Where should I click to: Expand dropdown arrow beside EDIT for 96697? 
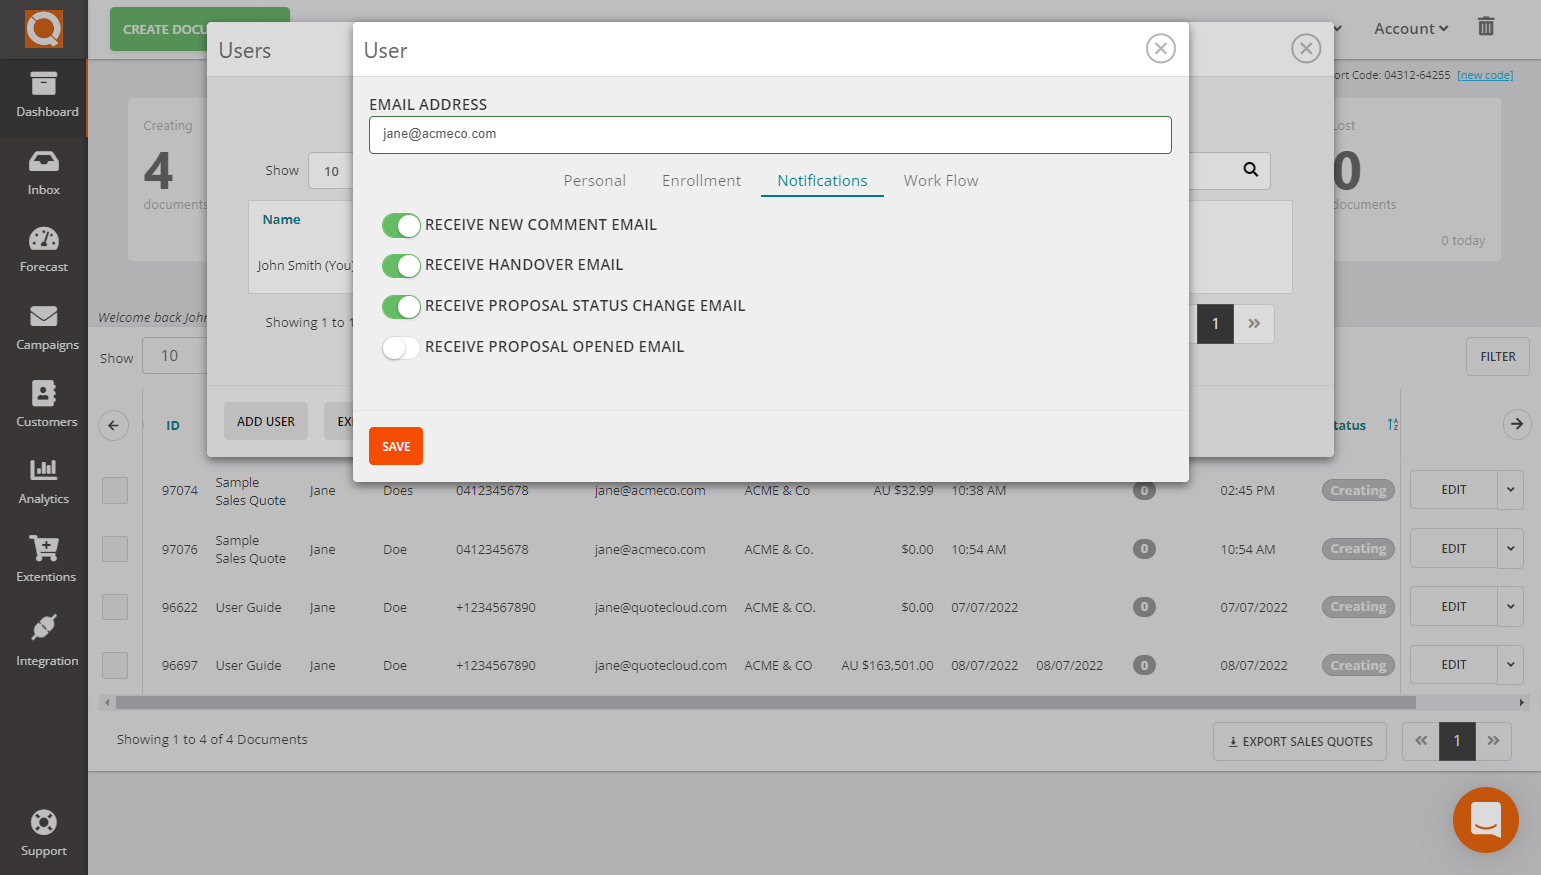1510,665
